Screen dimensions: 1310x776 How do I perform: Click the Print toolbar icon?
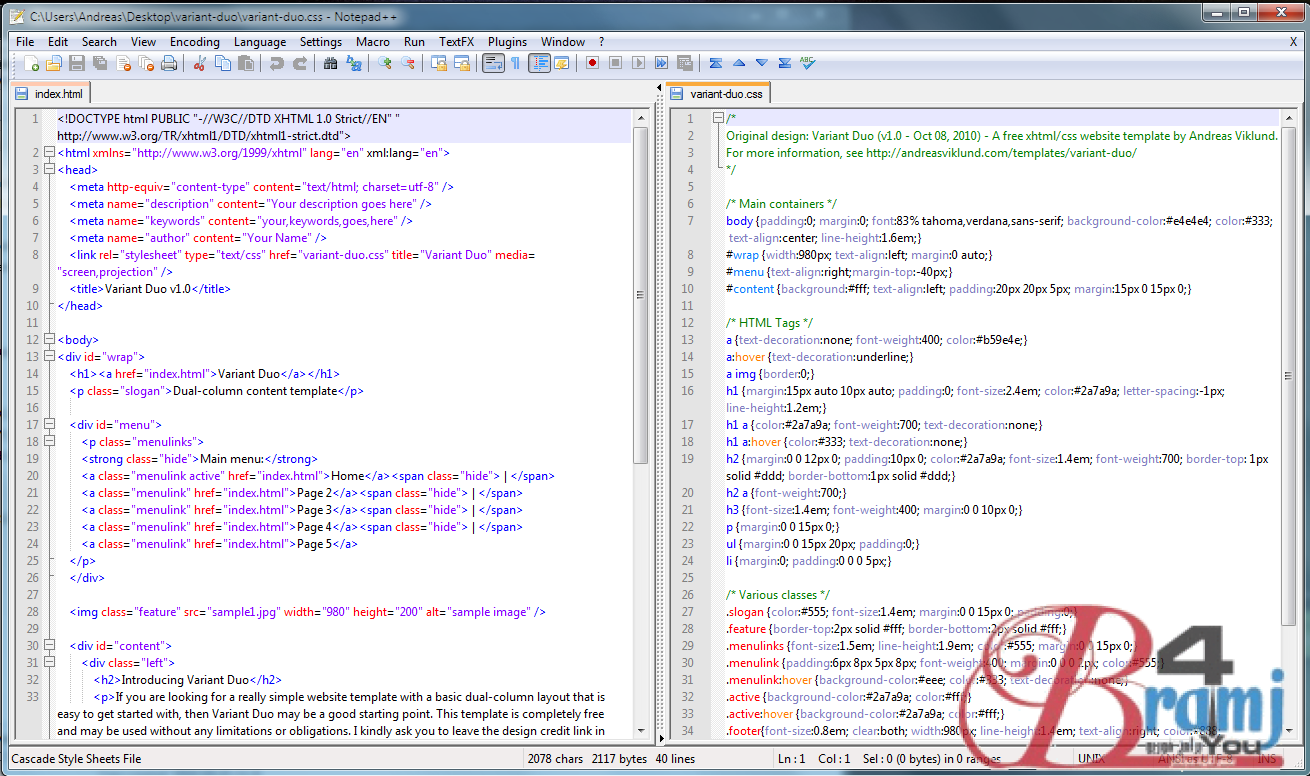[168, 62]
